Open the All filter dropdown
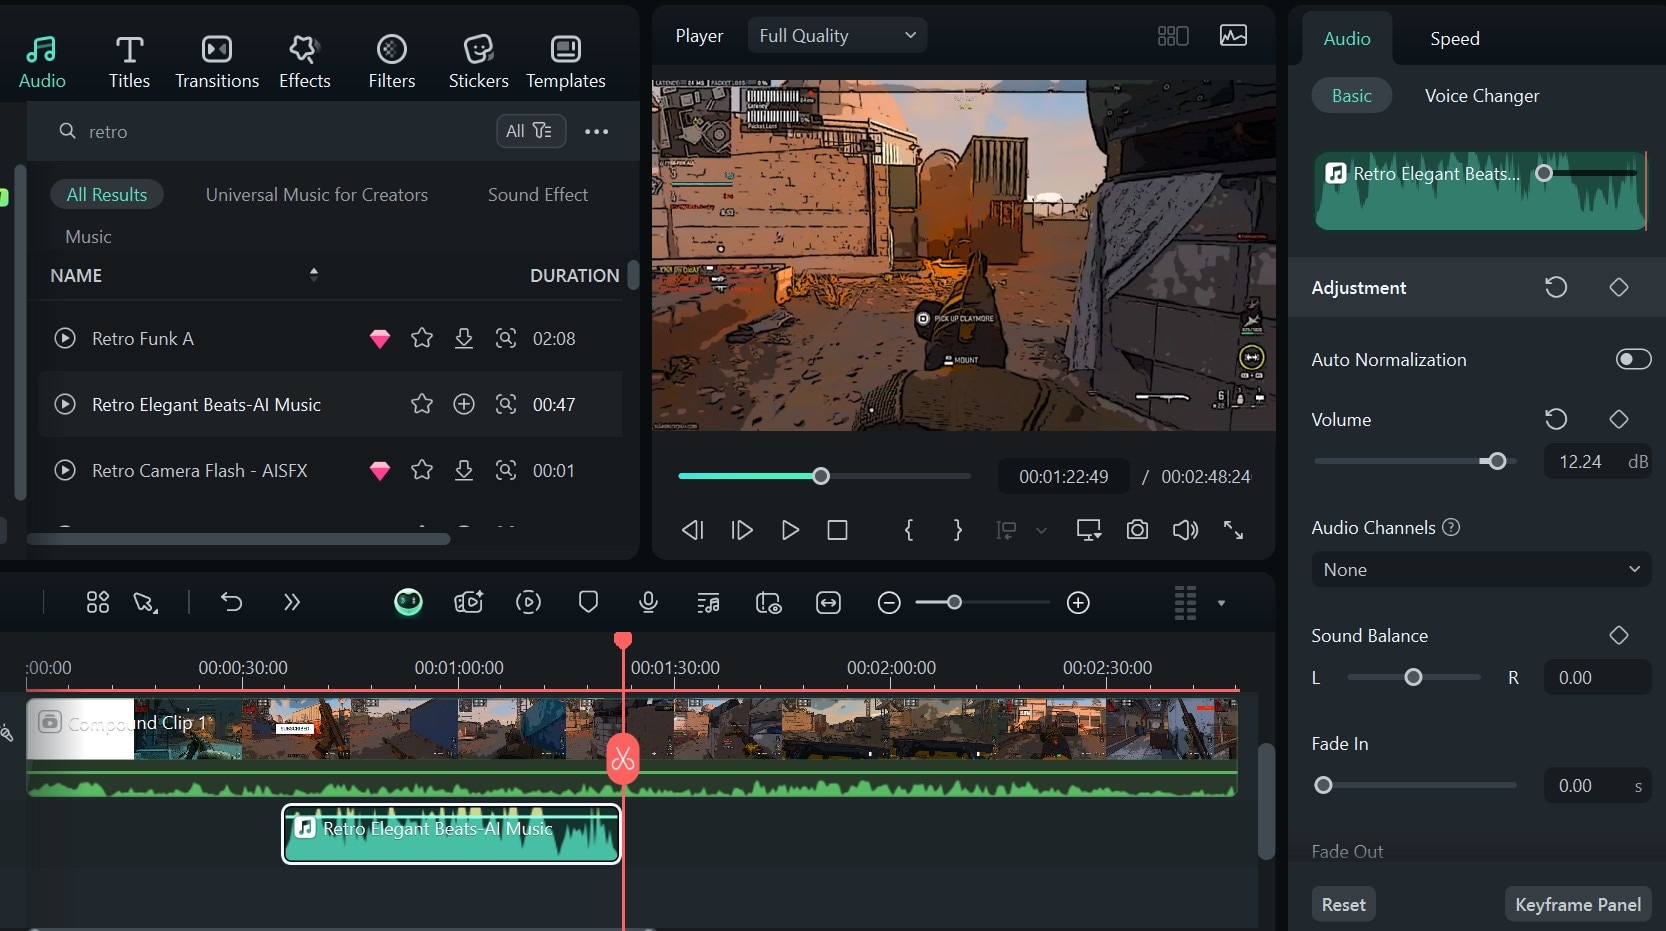Image resolution: width=1666 pixels, height=931 pixels. (530, 131)
